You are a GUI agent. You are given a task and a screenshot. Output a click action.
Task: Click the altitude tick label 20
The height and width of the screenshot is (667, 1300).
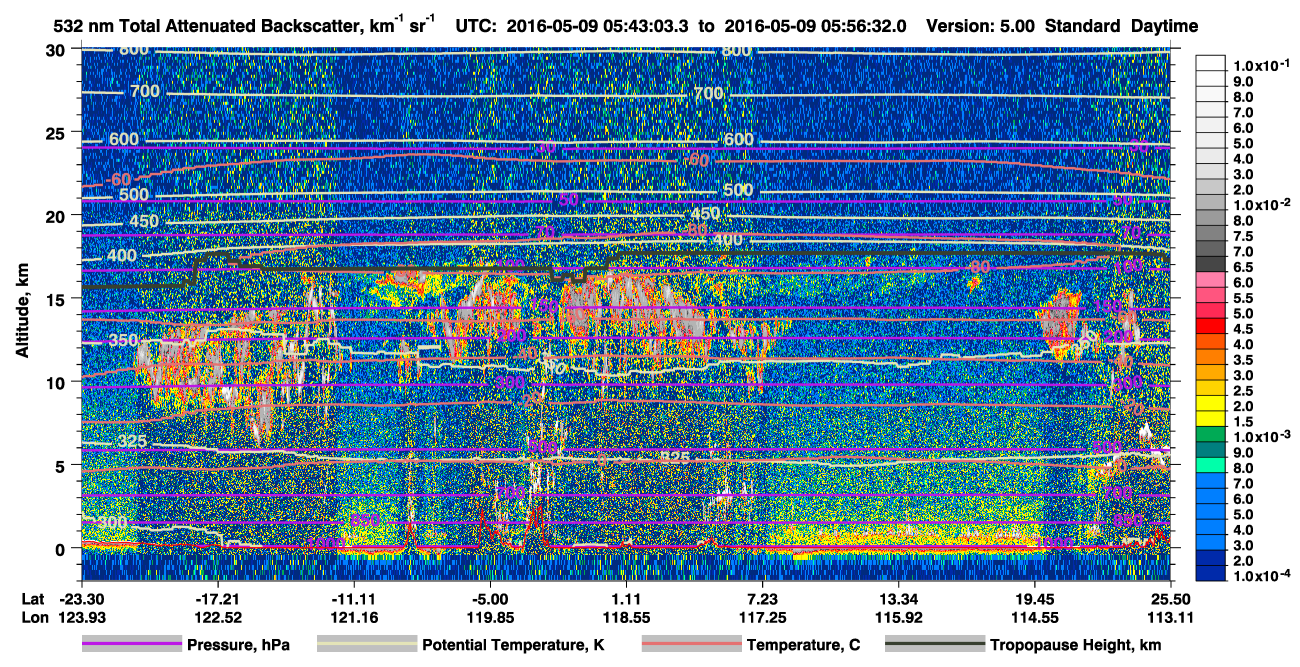57,215
